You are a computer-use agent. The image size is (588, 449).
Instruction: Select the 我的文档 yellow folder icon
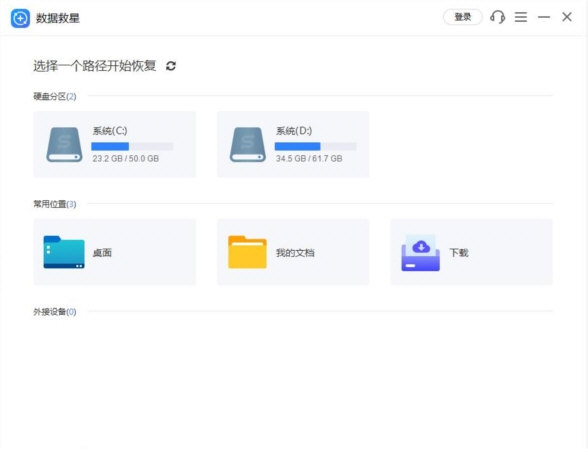click(248, 252)
